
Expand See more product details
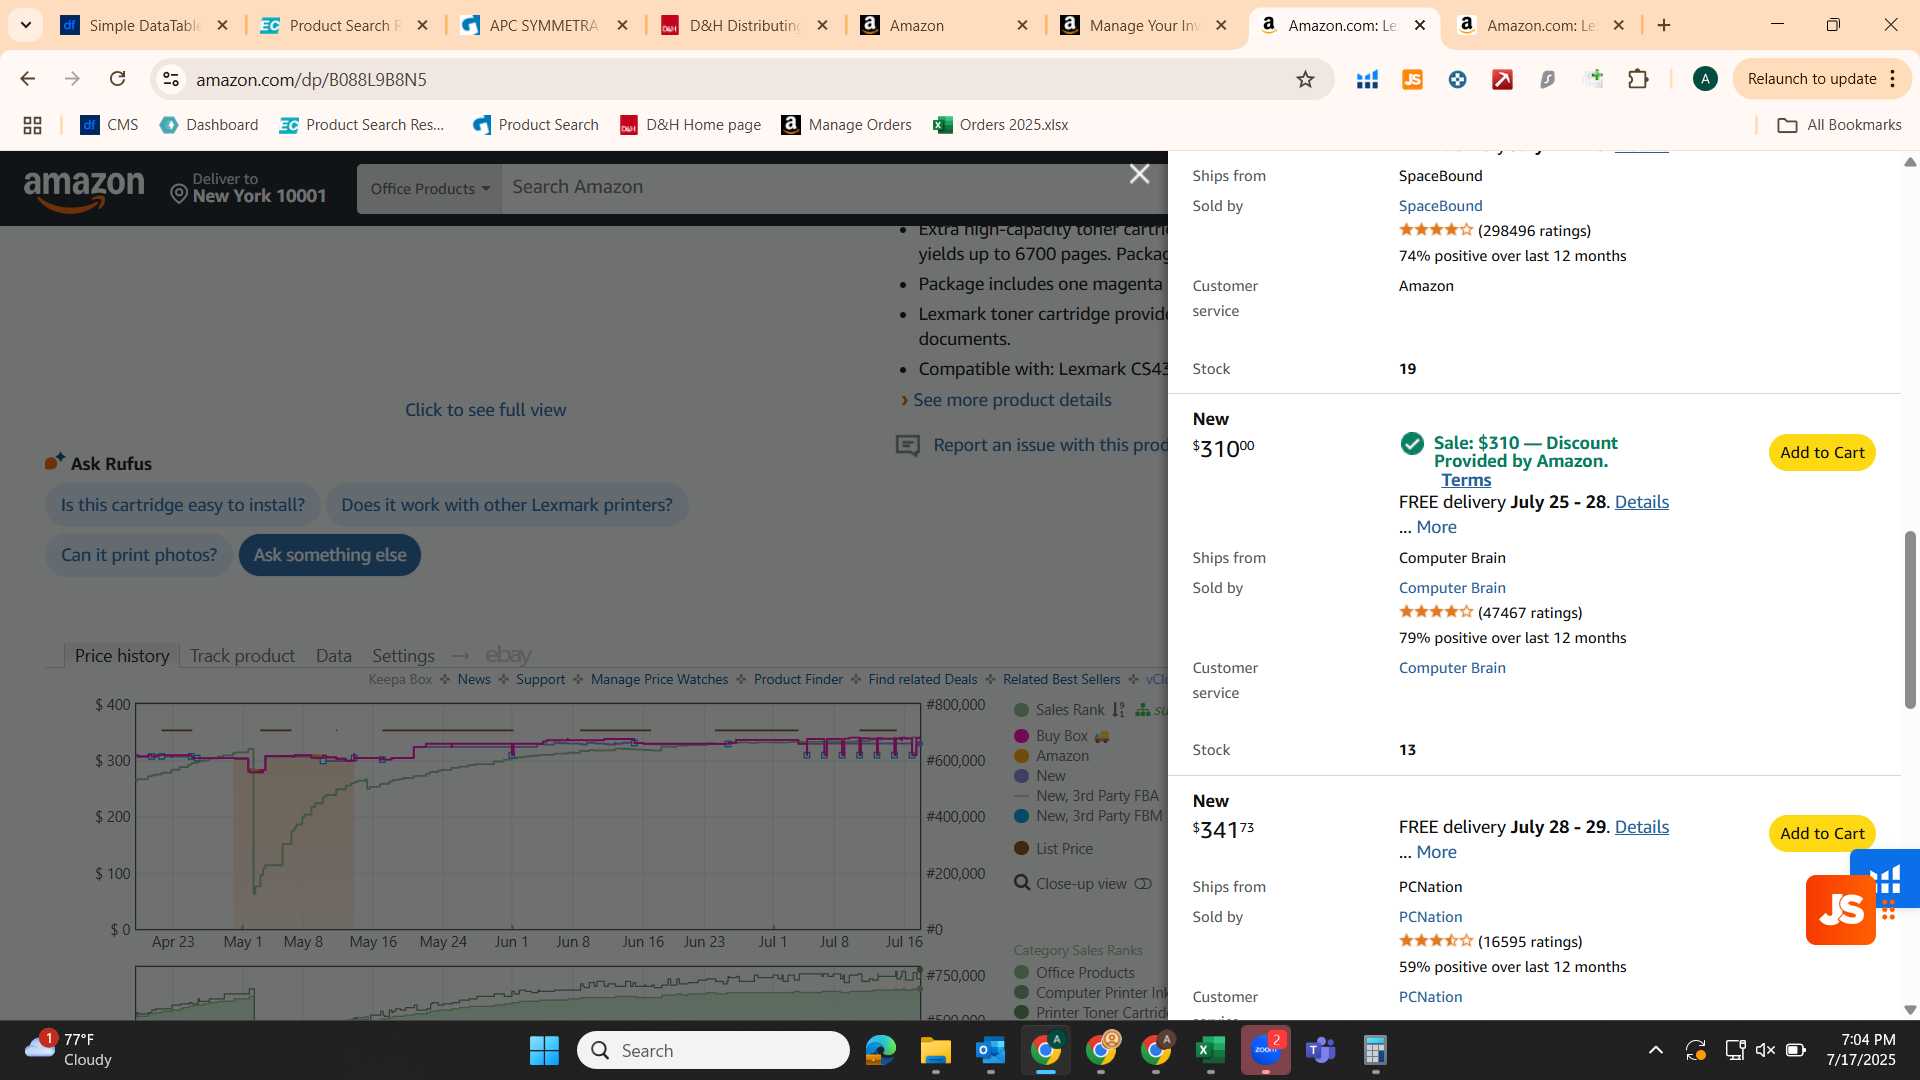pos(1012,400)
